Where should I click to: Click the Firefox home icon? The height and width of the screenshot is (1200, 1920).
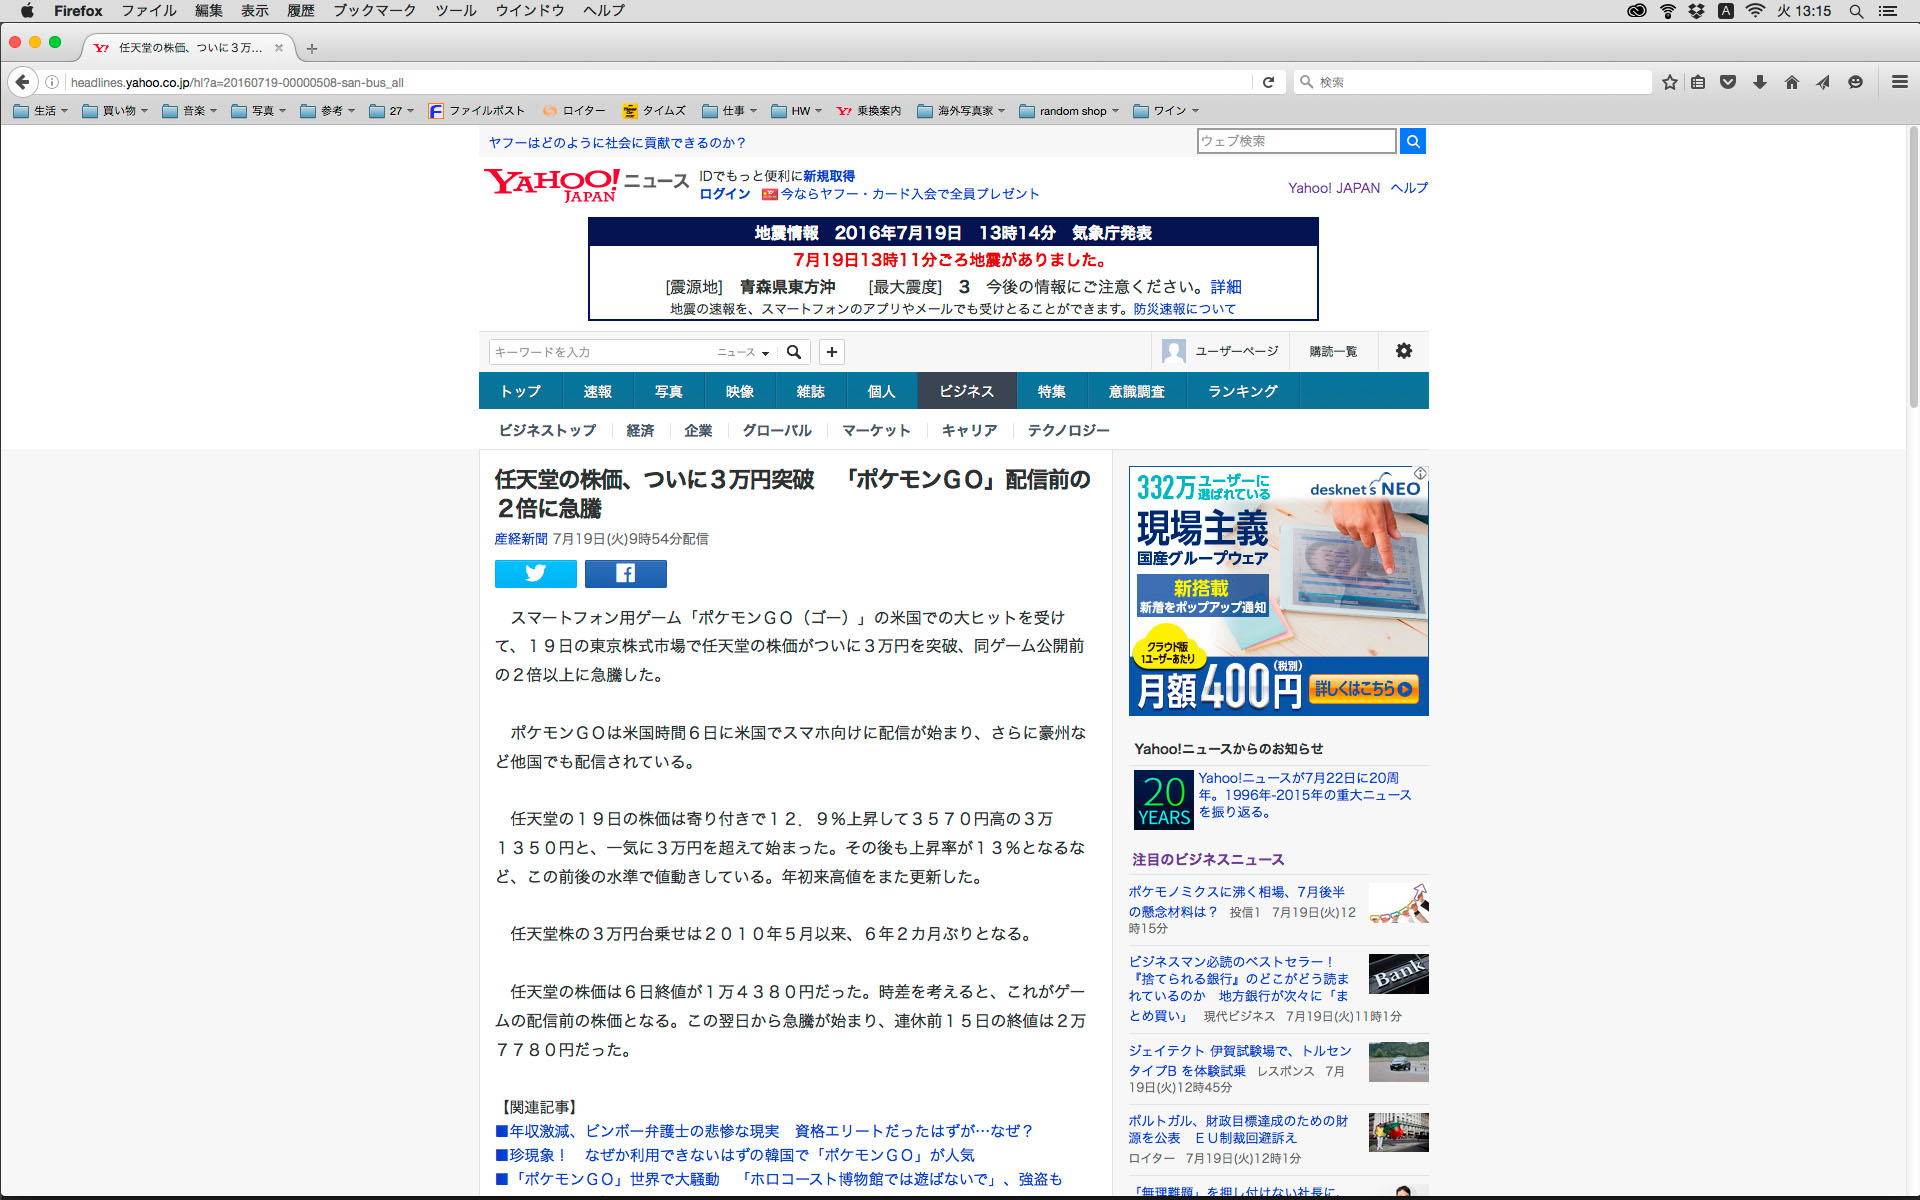tap(1791, 82)
